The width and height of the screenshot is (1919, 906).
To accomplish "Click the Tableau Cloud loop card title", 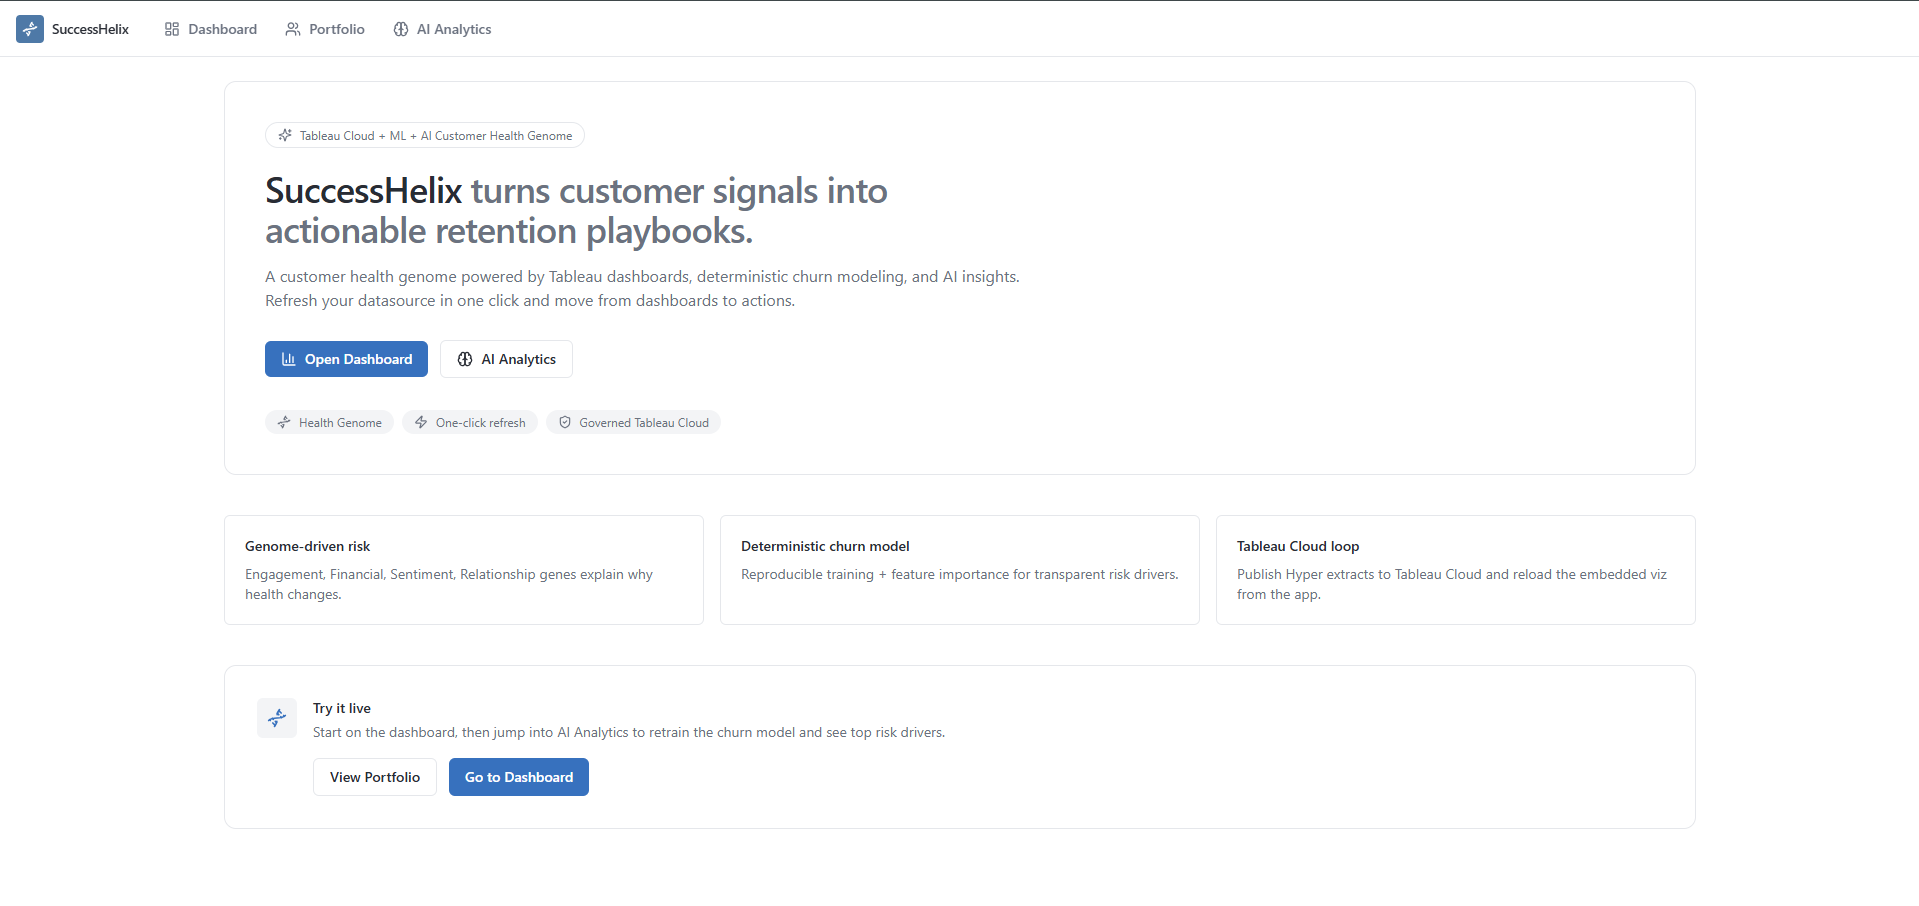I will click(1298, 546).
